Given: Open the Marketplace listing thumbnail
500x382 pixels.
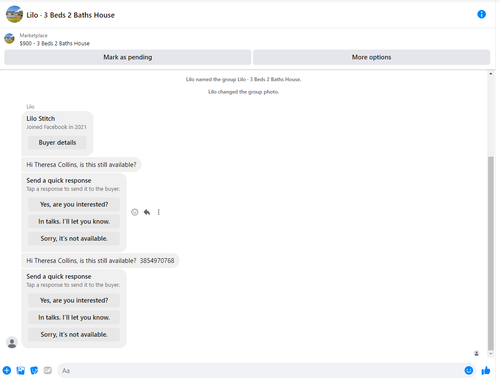Looking at the screenshot, I should 9,39.
